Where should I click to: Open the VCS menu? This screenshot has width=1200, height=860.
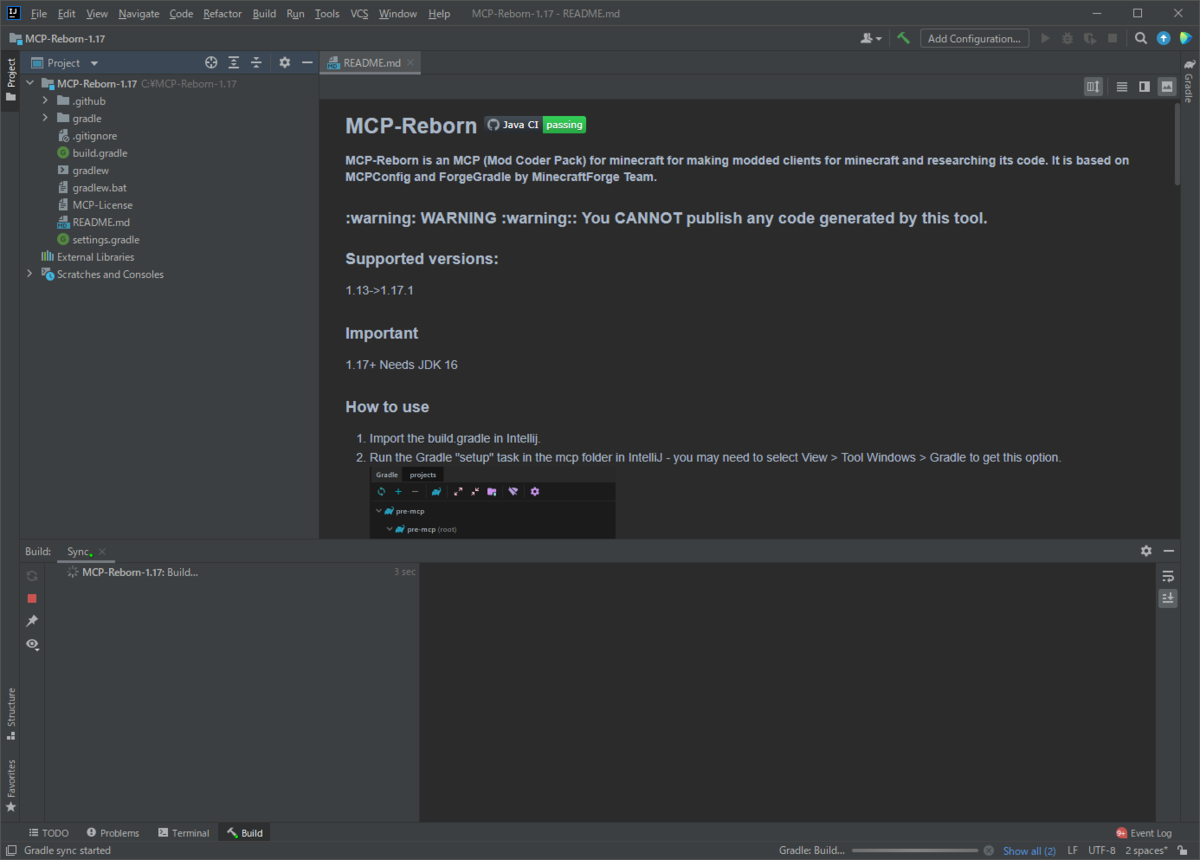pos(359,14)
